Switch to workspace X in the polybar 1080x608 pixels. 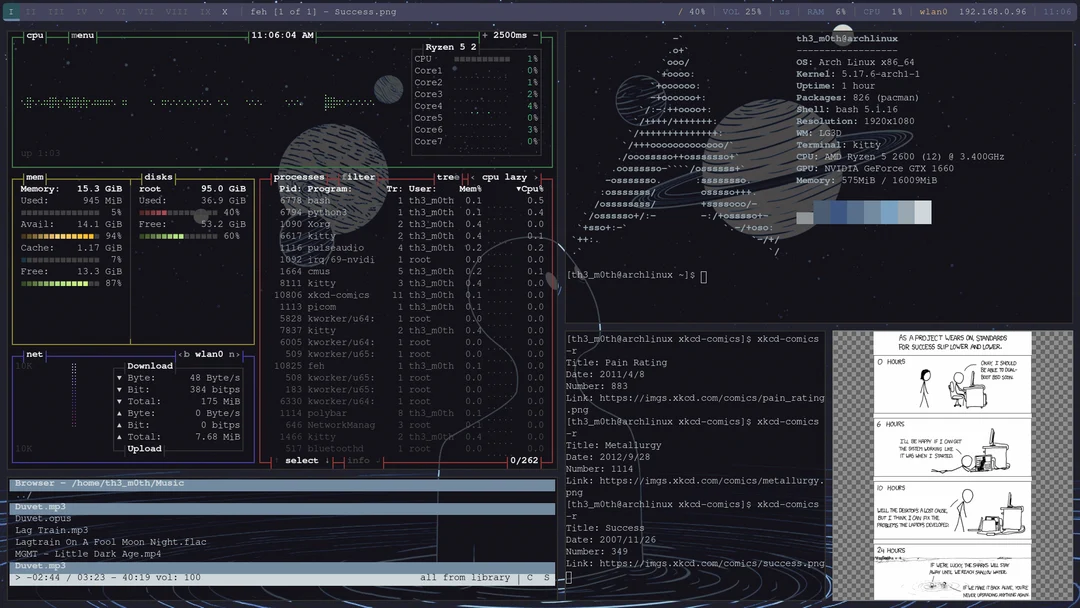(224, 11)
